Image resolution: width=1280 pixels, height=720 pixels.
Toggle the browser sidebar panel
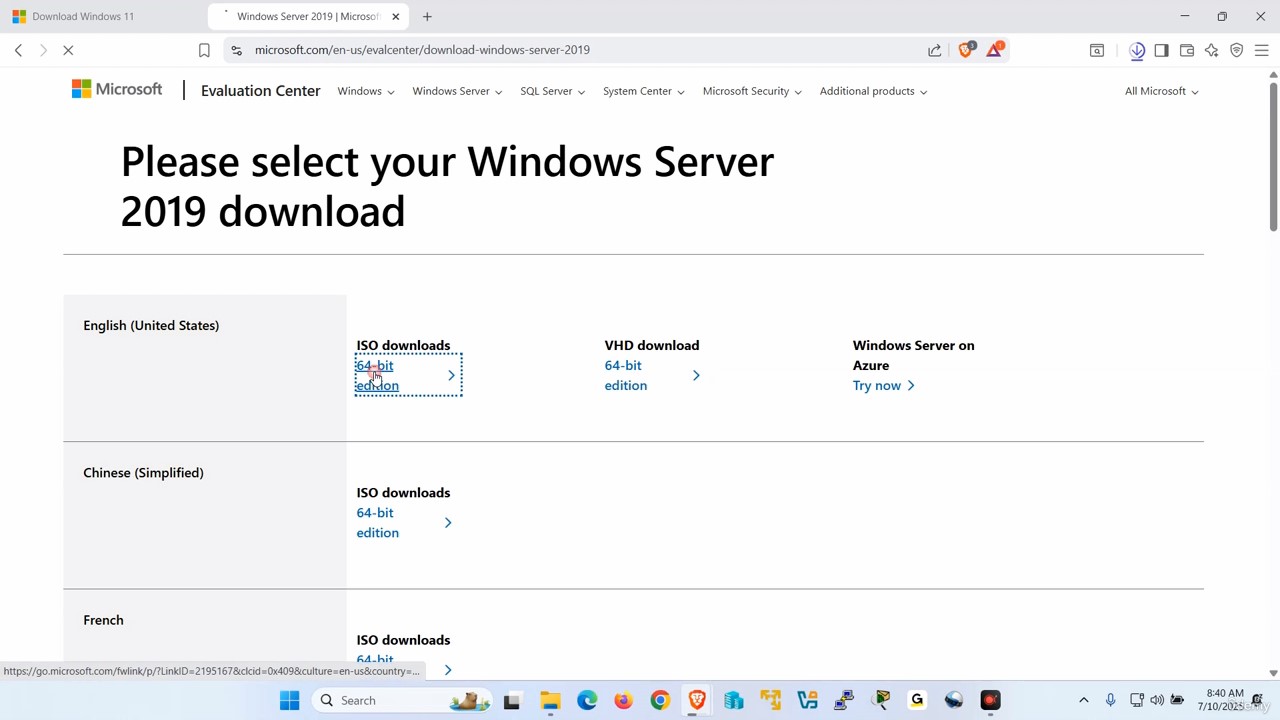coord(1161,50)
